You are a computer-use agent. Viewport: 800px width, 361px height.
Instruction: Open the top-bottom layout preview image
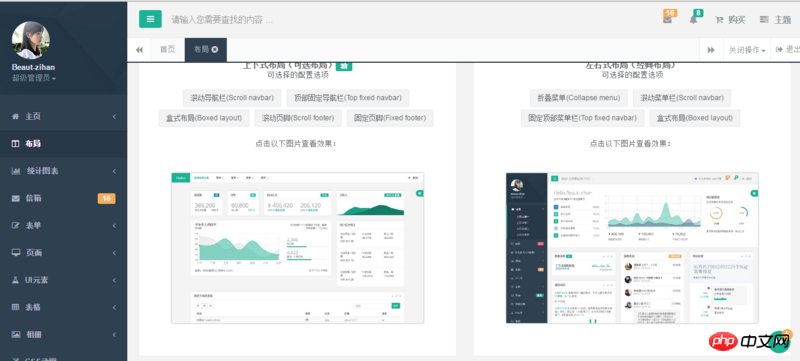297,248
